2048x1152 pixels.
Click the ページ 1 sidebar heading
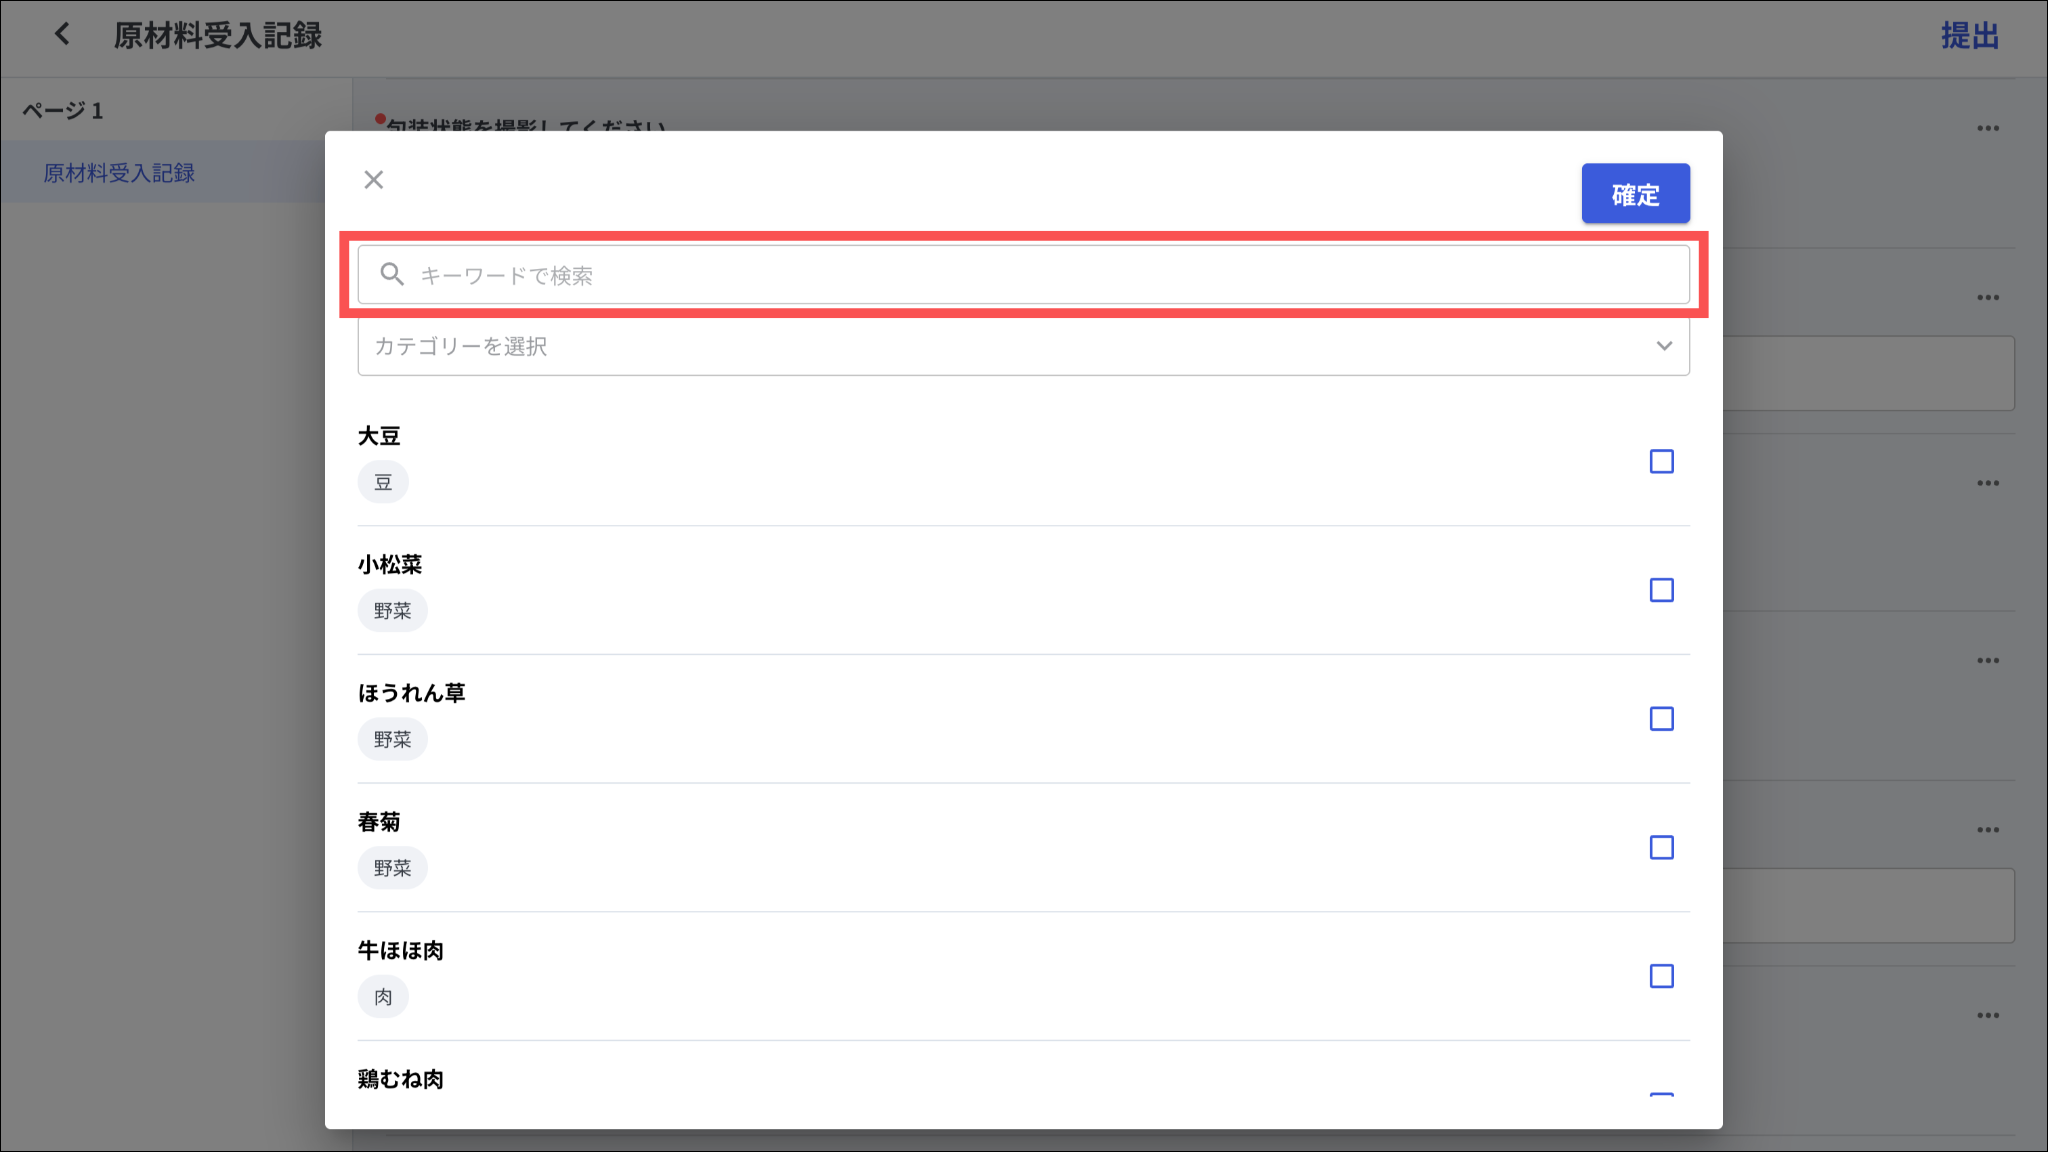click(63, 110)
